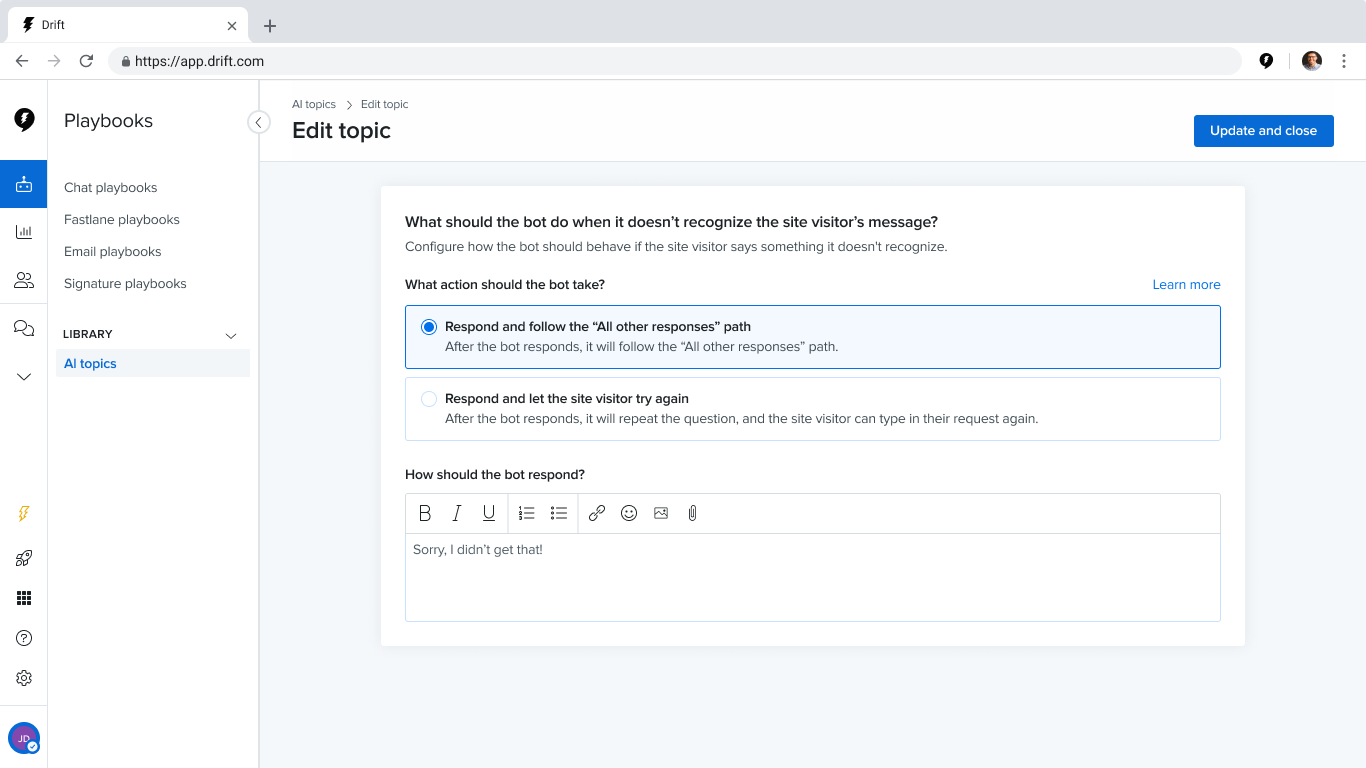Open the reports bar chart icon
This screenshot has height=768, width=1366.
(24, 232)
